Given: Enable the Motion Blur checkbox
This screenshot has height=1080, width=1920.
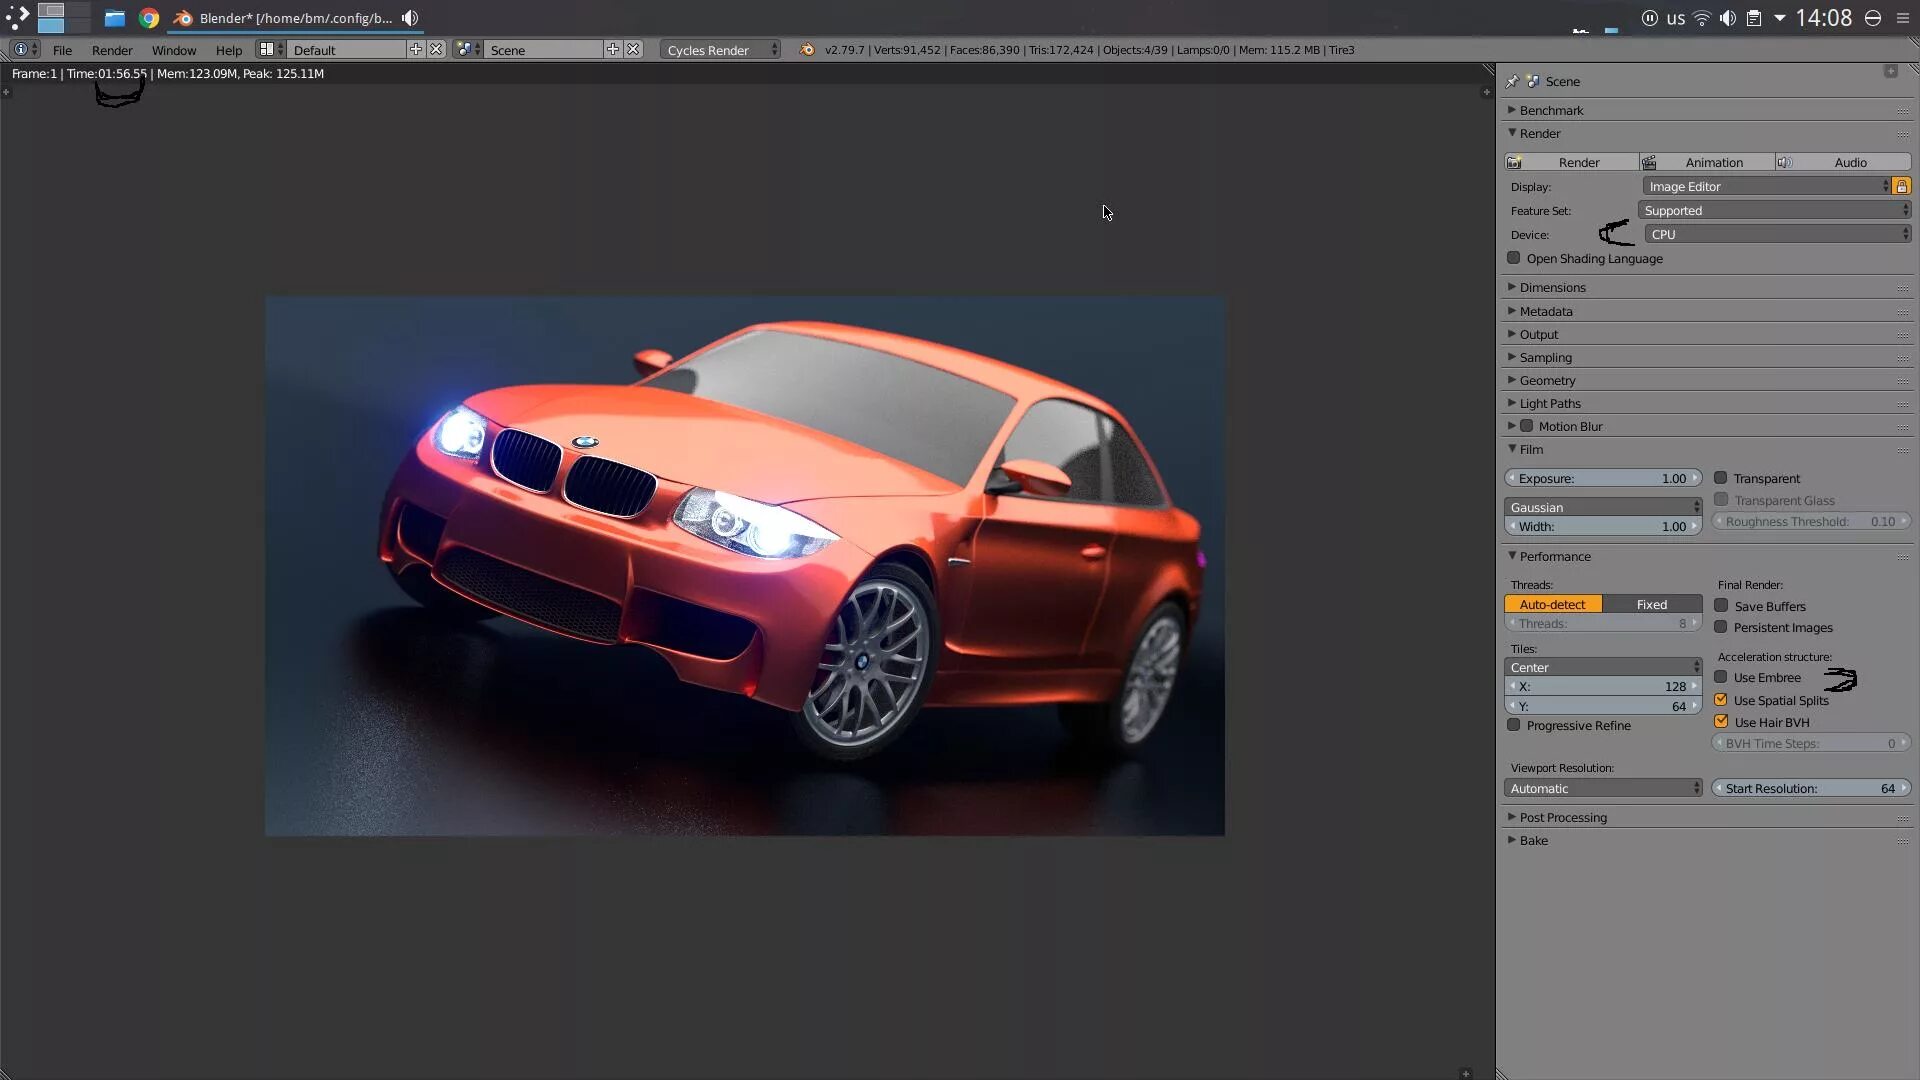Looking at the screenshot, I should coord(1527,426).
